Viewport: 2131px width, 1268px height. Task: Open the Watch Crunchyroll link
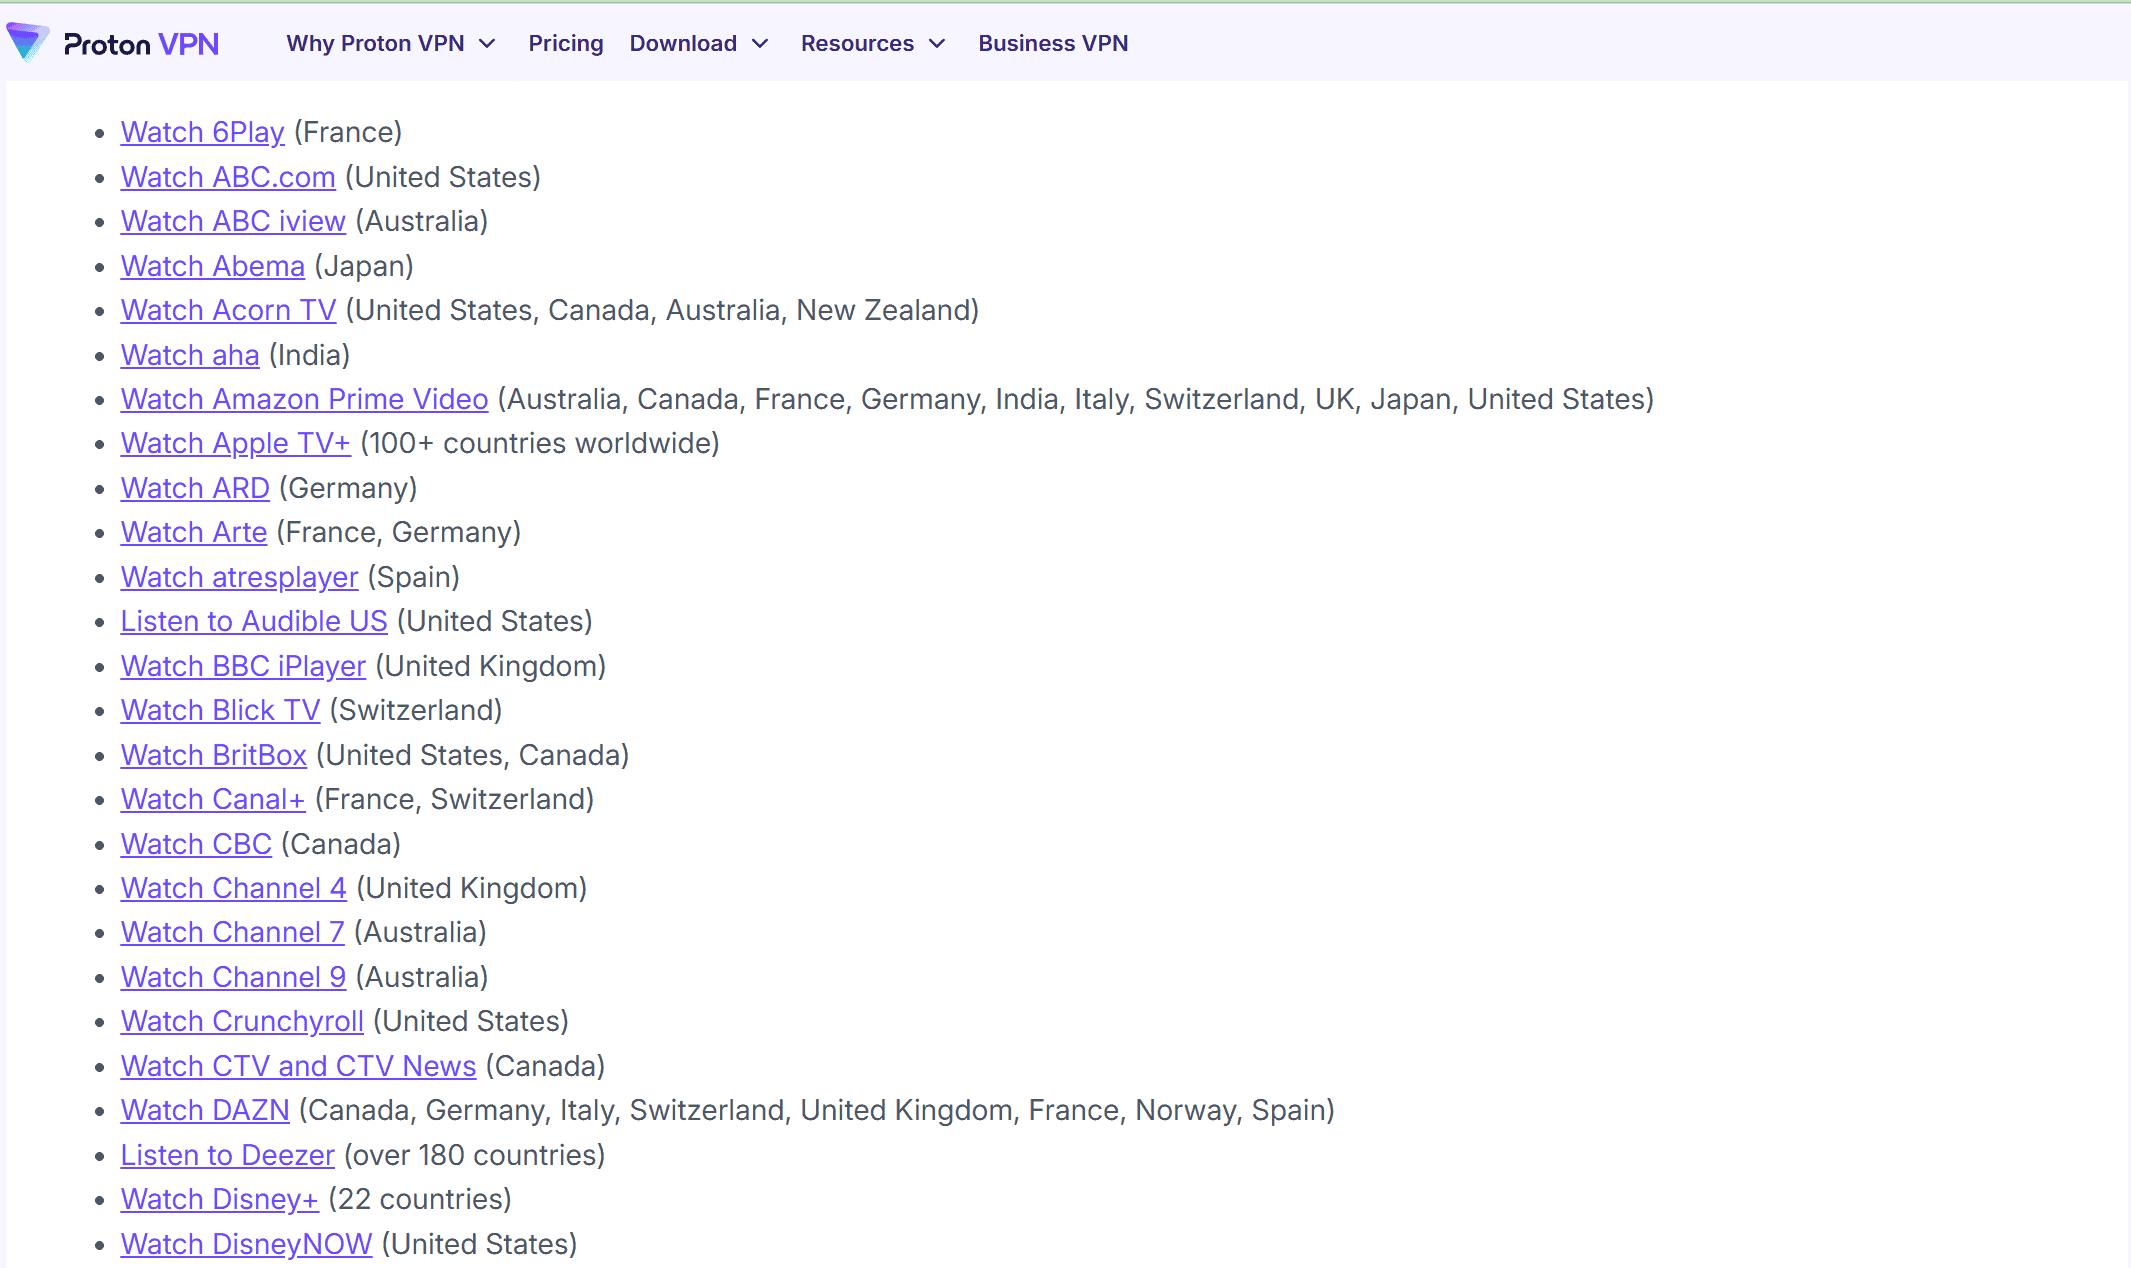pyautogui.click(x=242, y=1021)
